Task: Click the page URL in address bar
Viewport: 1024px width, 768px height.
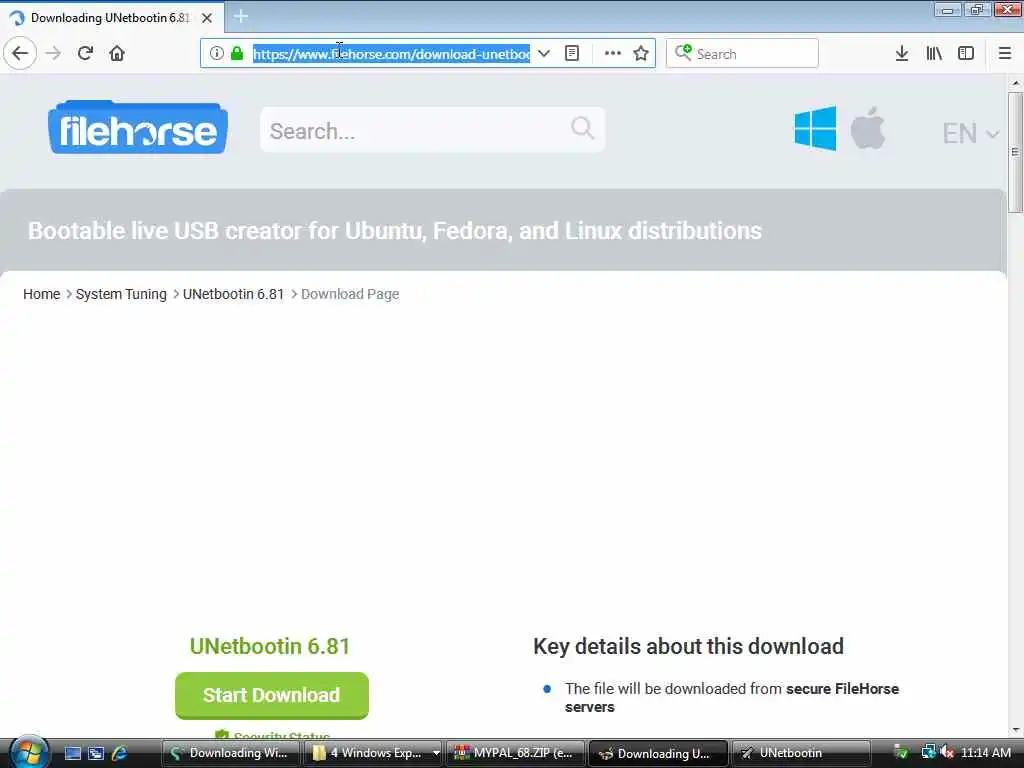Action: pos(391,54)
